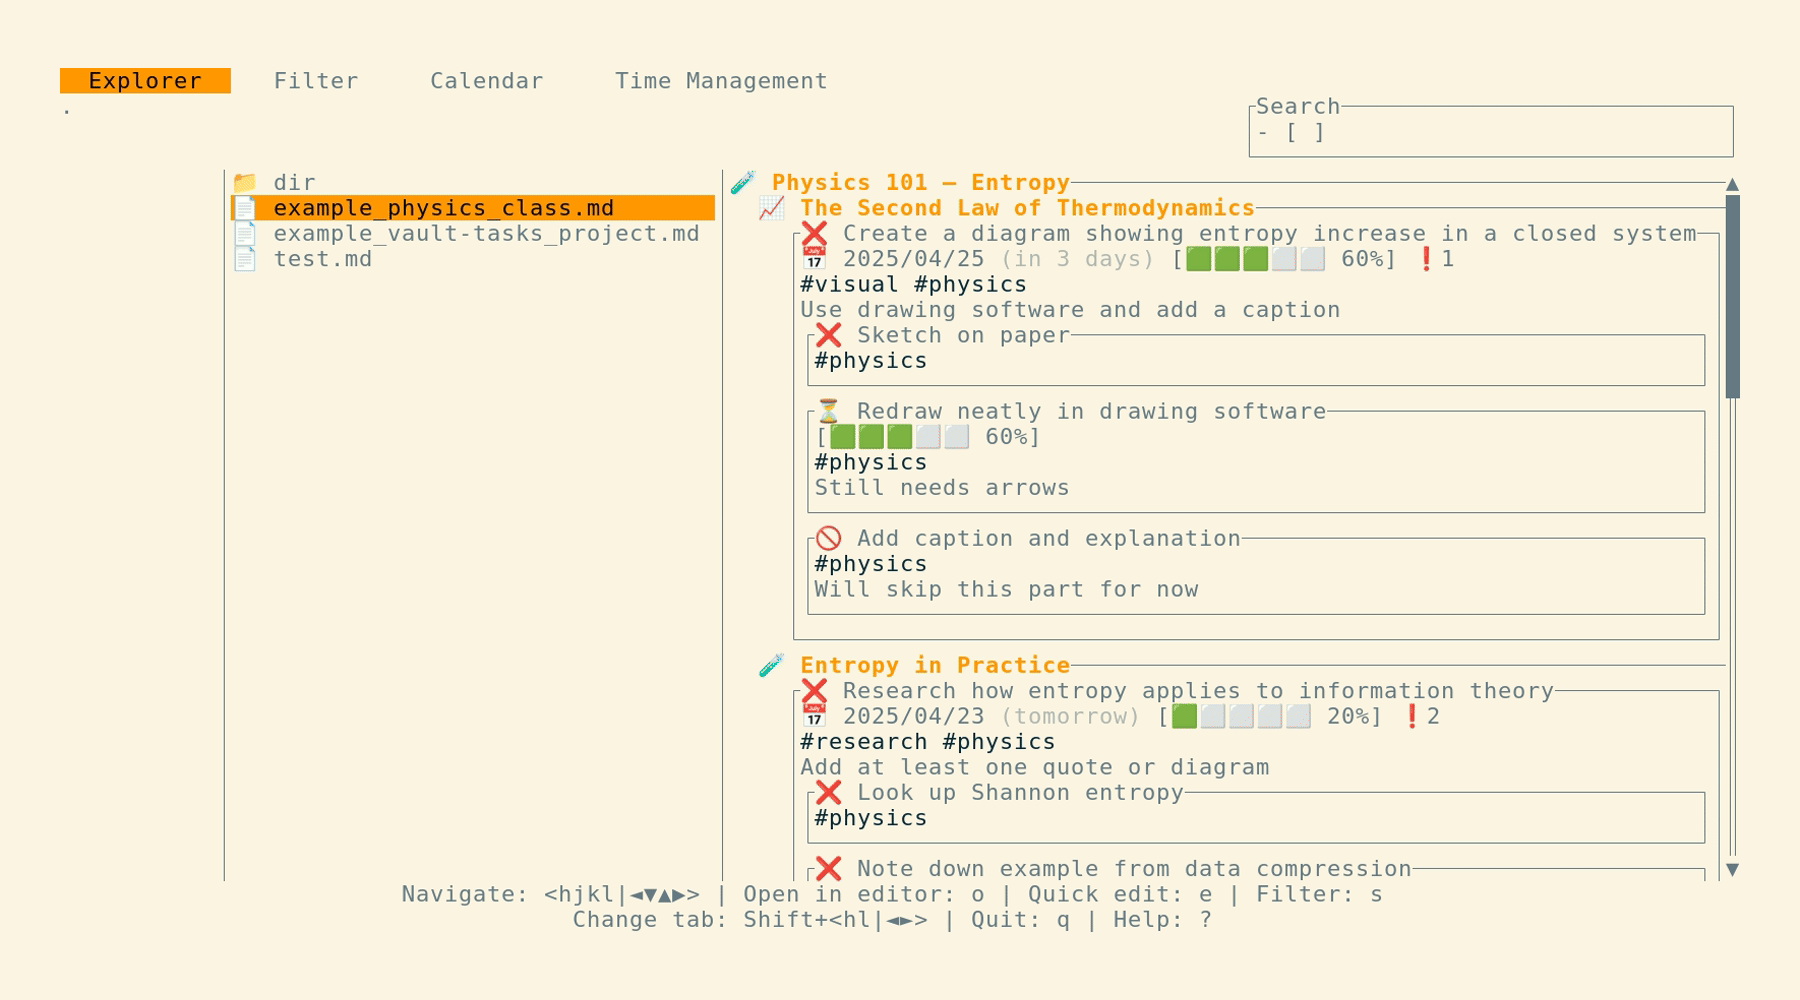Screen dimensions: 1800x1000
Task: Click test tube icon of Physics 101 header
Action: coord(743,183)
